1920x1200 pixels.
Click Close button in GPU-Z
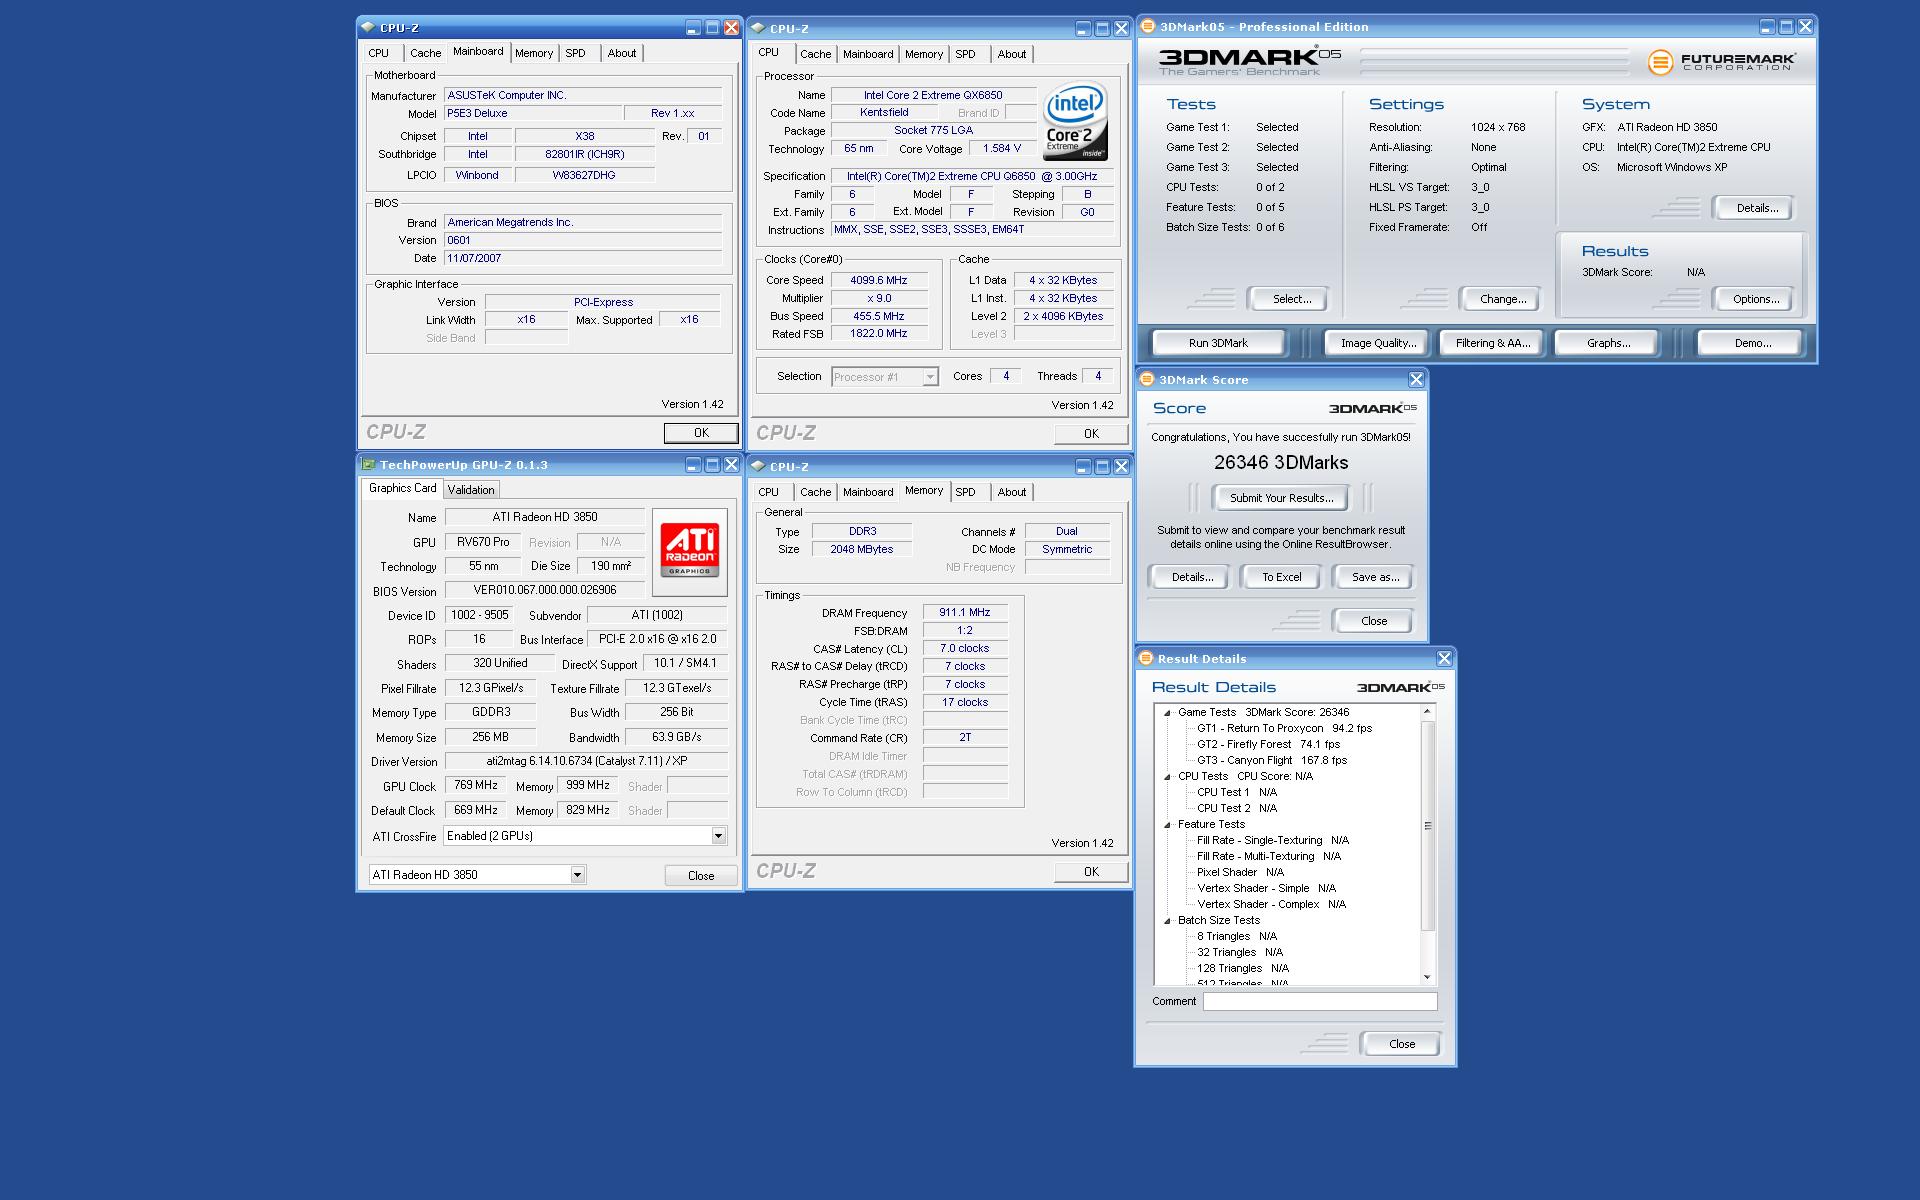tap(701, 876)
